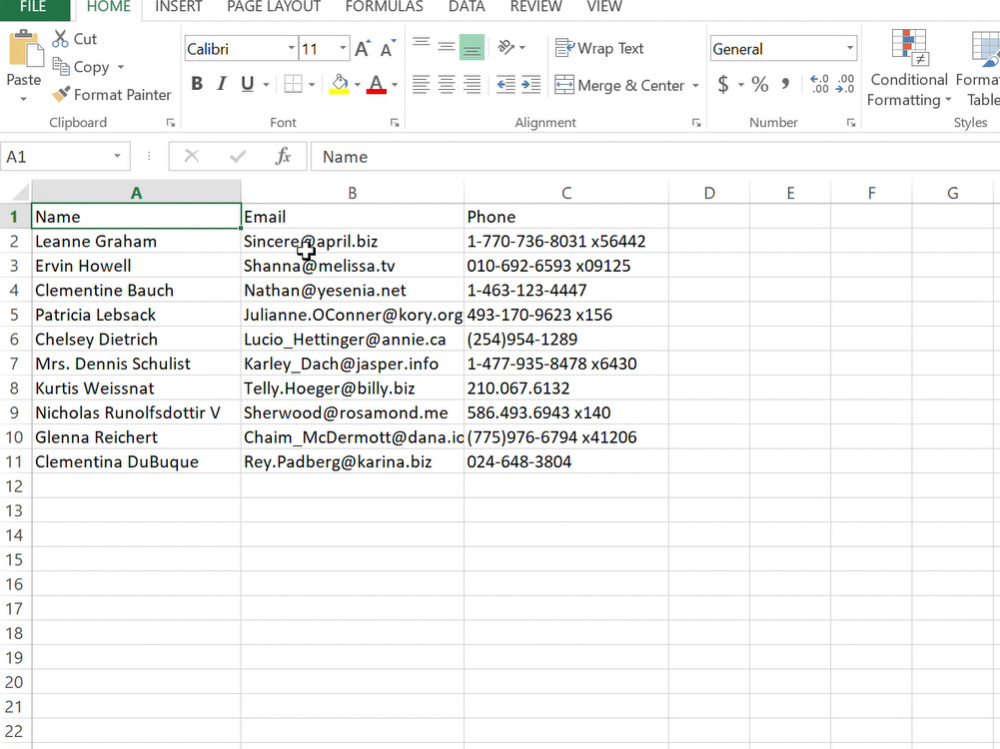Open the FILE tab
This screenshot has height=749, width=1000.
[33, 7]
